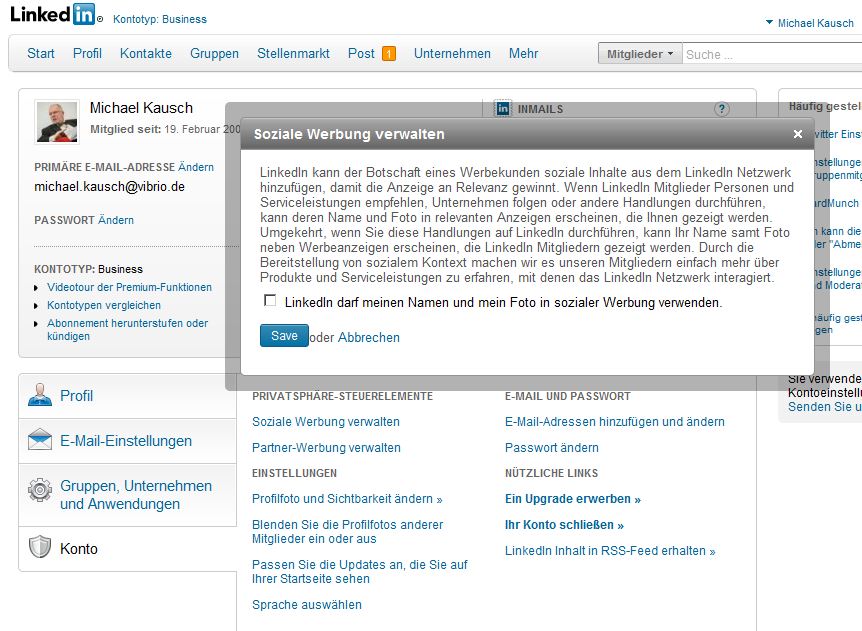This screenshot has height=631, width=862.
Task: Click the E-Mail-Einstellungen envelope icon
Action: pyautogui.click(x=40, y=441)
